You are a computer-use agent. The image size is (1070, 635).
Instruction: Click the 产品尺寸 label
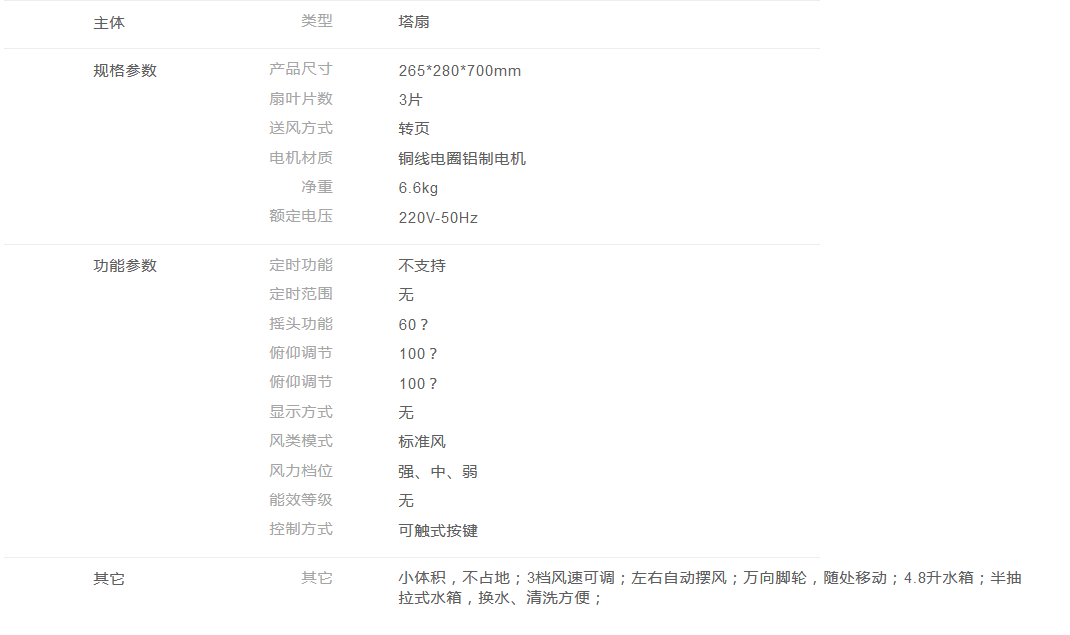[300, 69]
